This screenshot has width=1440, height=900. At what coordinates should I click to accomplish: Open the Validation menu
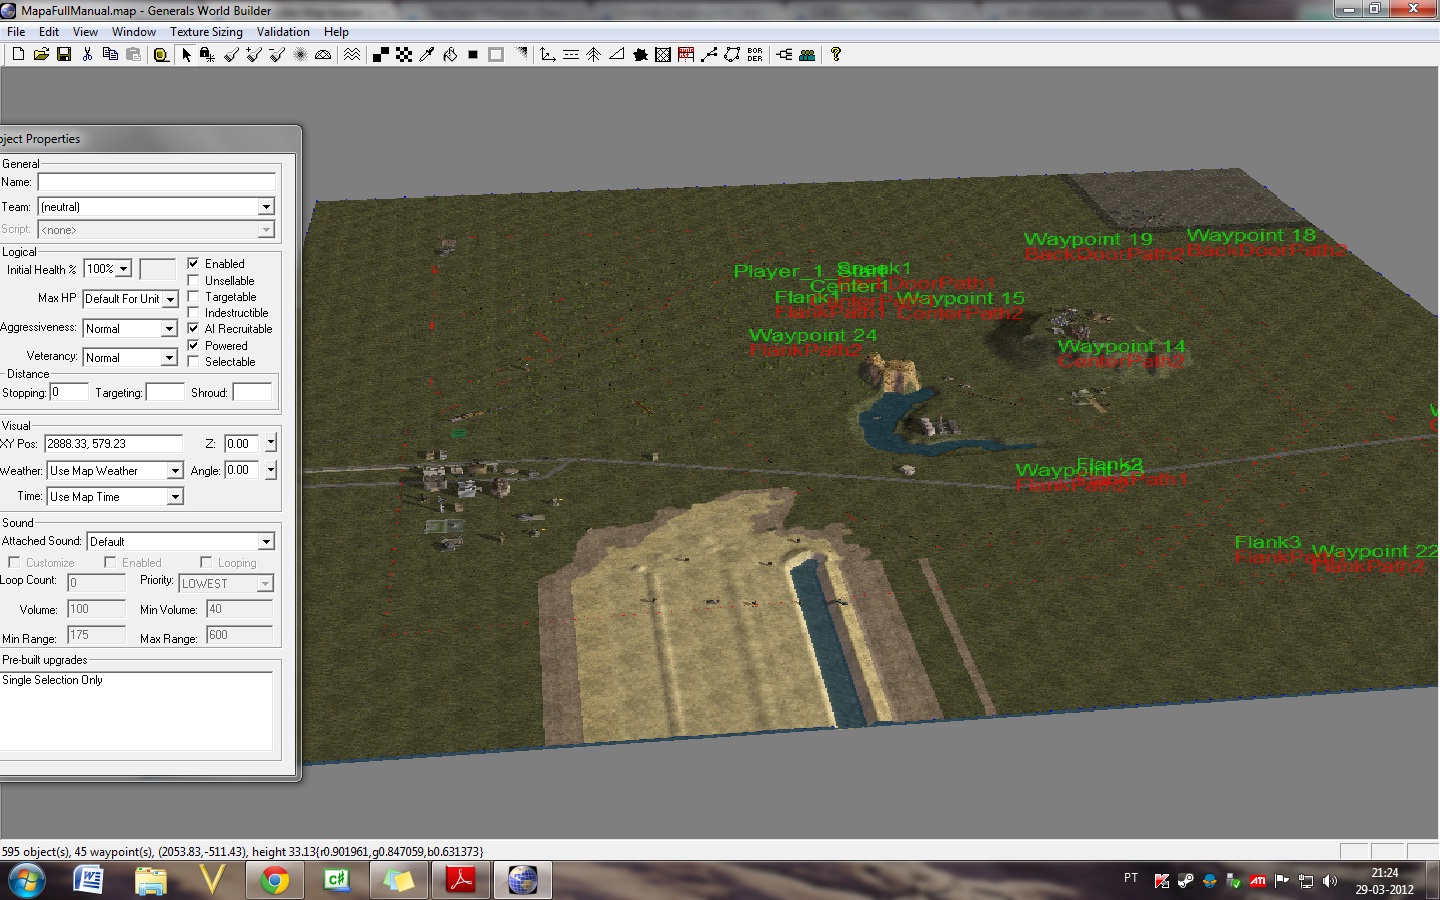click(x=283, y=32)
